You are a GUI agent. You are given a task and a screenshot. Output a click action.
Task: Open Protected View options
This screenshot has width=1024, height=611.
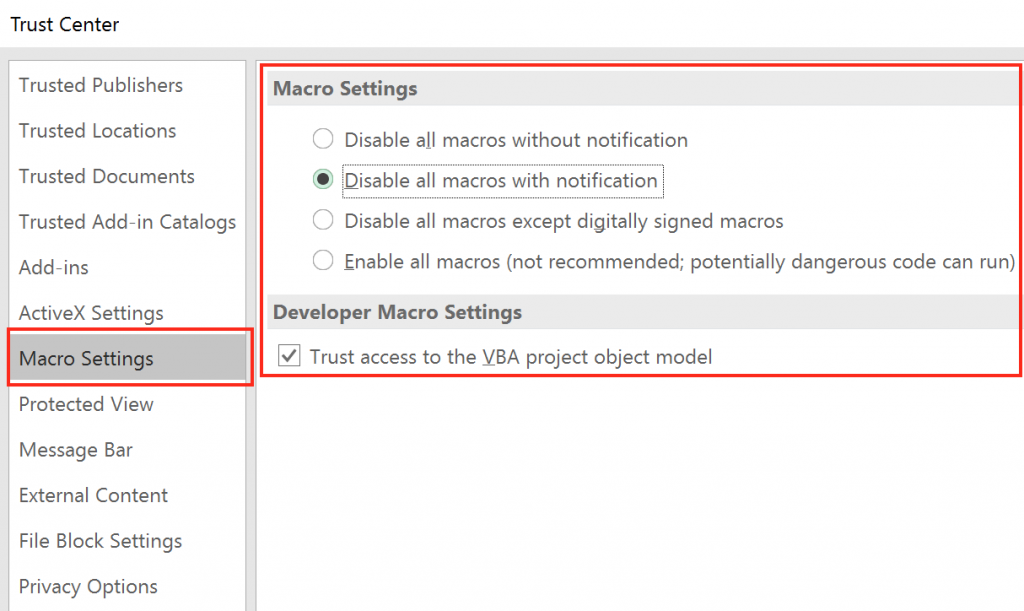[x=86, y=404]
